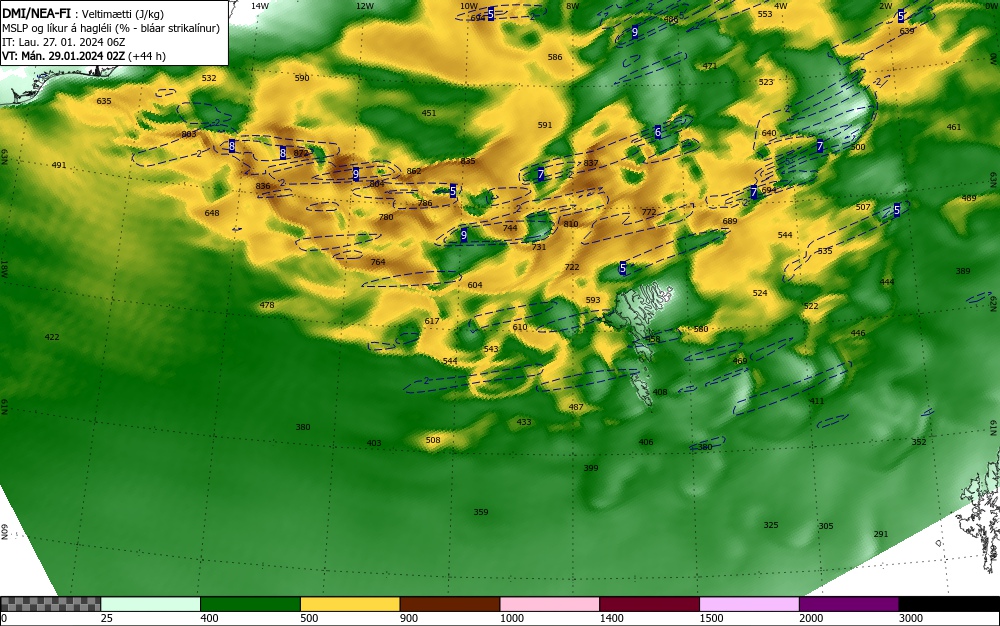Screen dimensions: 1000x626
Task: Pick the dark green 400–500 legend swatch
Action: (x=250, y=604)
